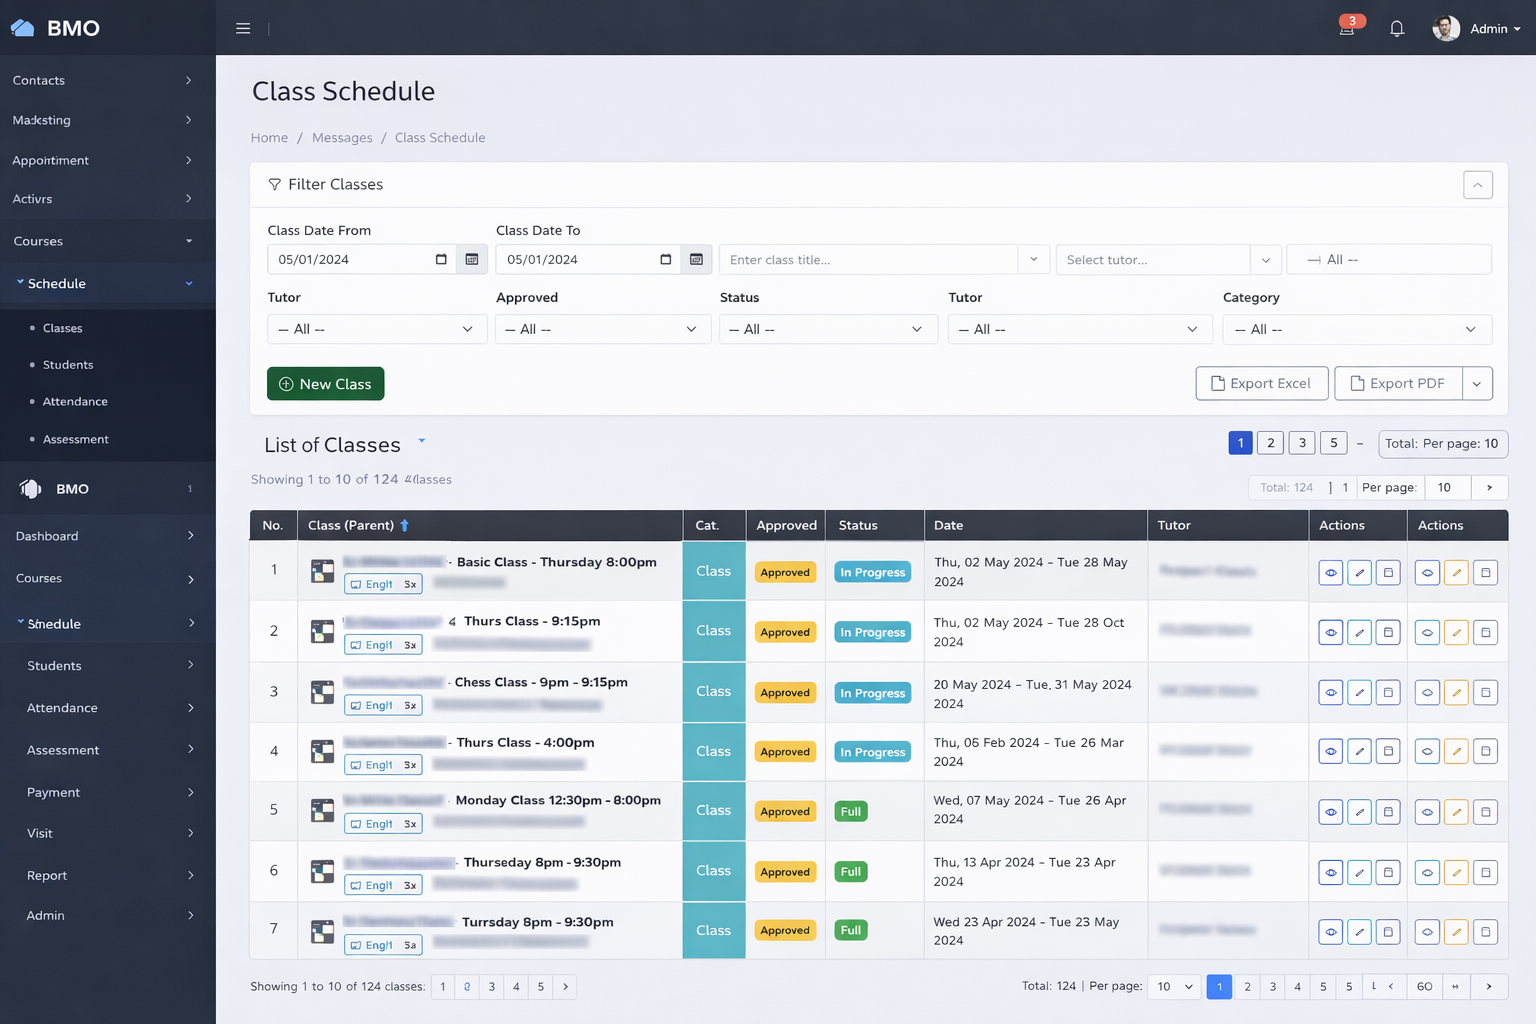
Task: Click orange pencil icon for Thursday 8pm - 9:30pm
Action: (1456, 872)
